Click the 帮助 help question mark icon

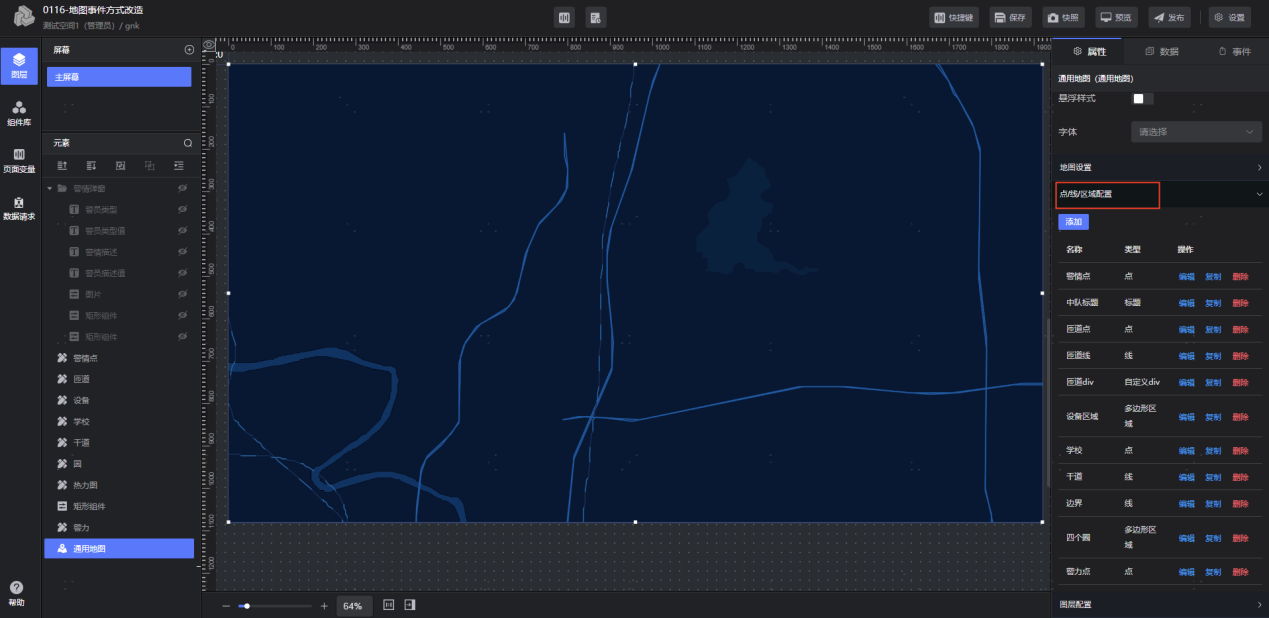[x=16, y=588]
